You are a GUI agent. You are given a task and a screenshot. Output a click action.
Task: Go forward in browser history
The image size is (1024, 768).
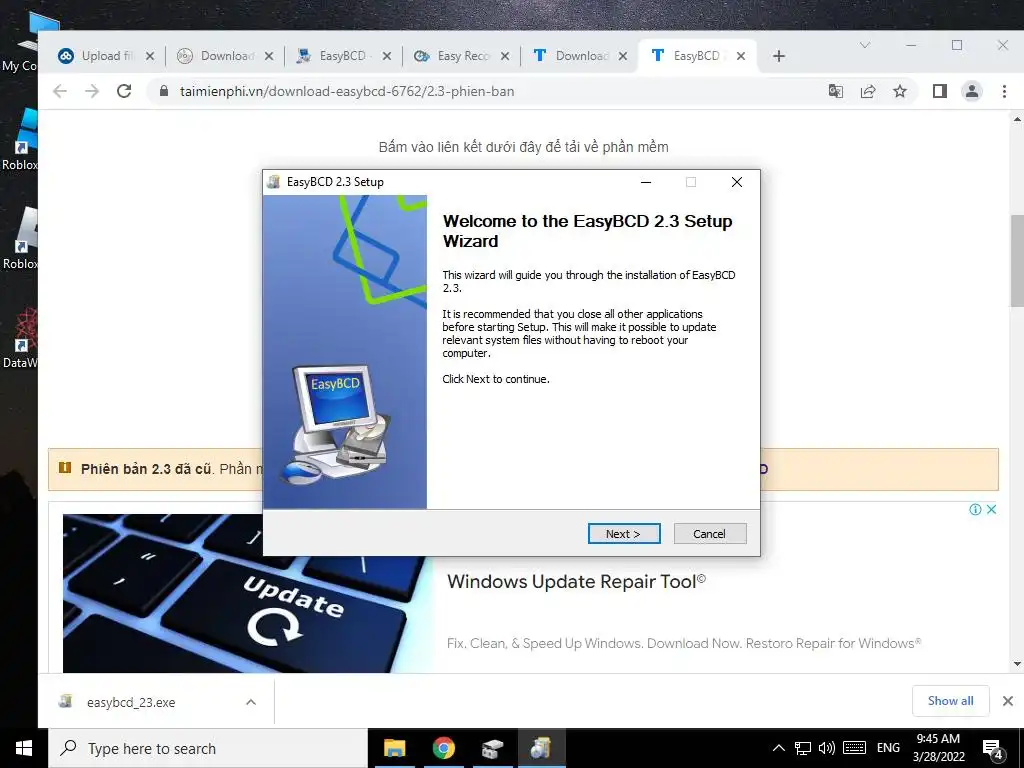coord(92,91)
